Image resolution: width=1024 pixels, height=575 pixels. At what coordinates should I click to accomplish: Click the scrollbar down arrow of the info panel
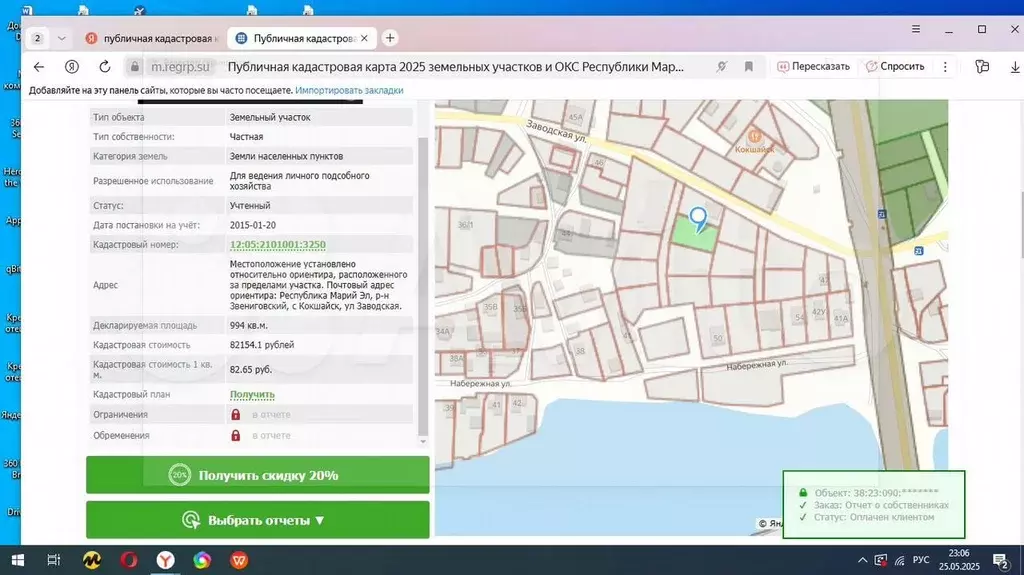tap(423, 442)
